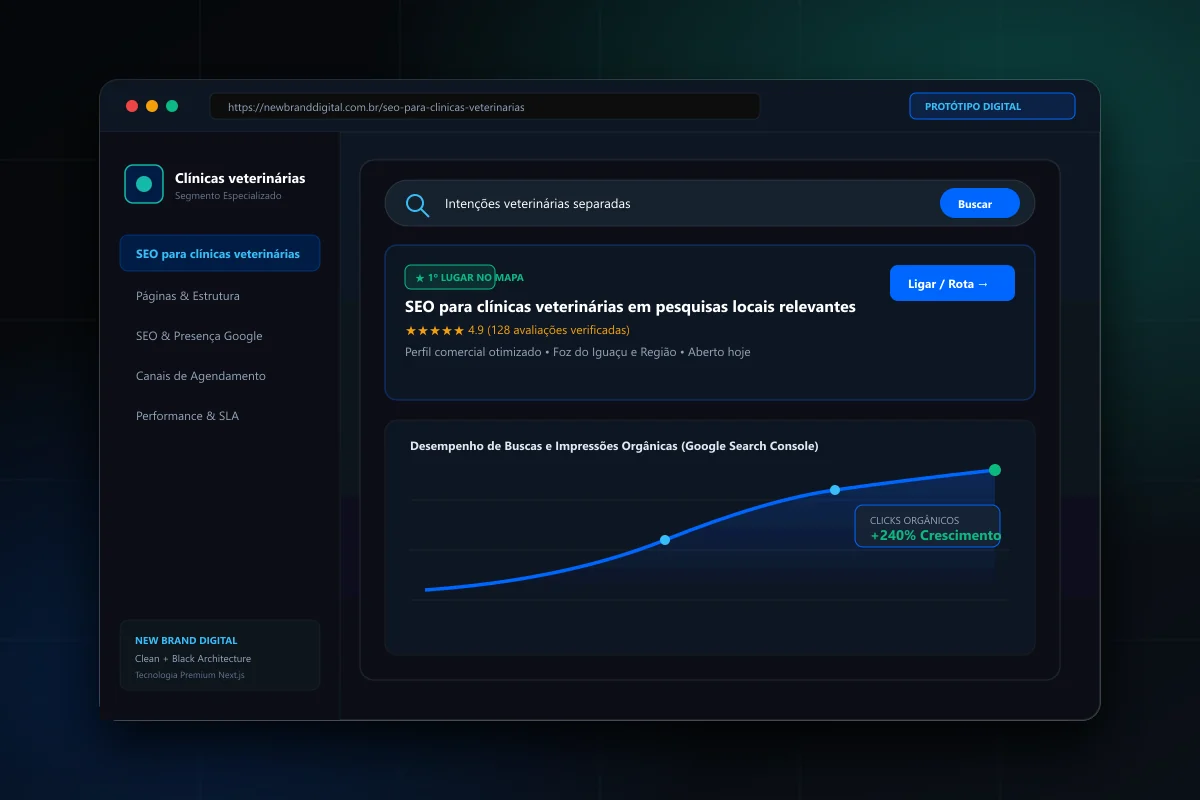Click Clean + Black Architecture text
1200x800 pixels.
coord(193,659)
